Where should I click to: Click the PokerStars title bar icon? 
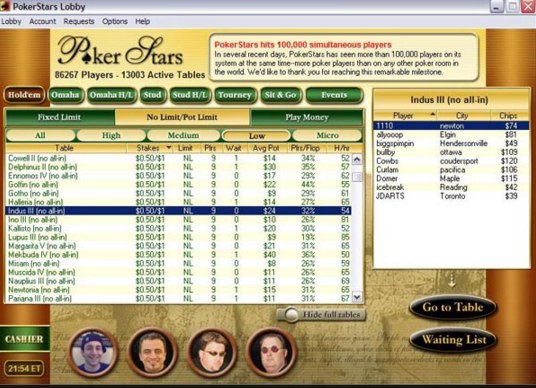(5, 6)
